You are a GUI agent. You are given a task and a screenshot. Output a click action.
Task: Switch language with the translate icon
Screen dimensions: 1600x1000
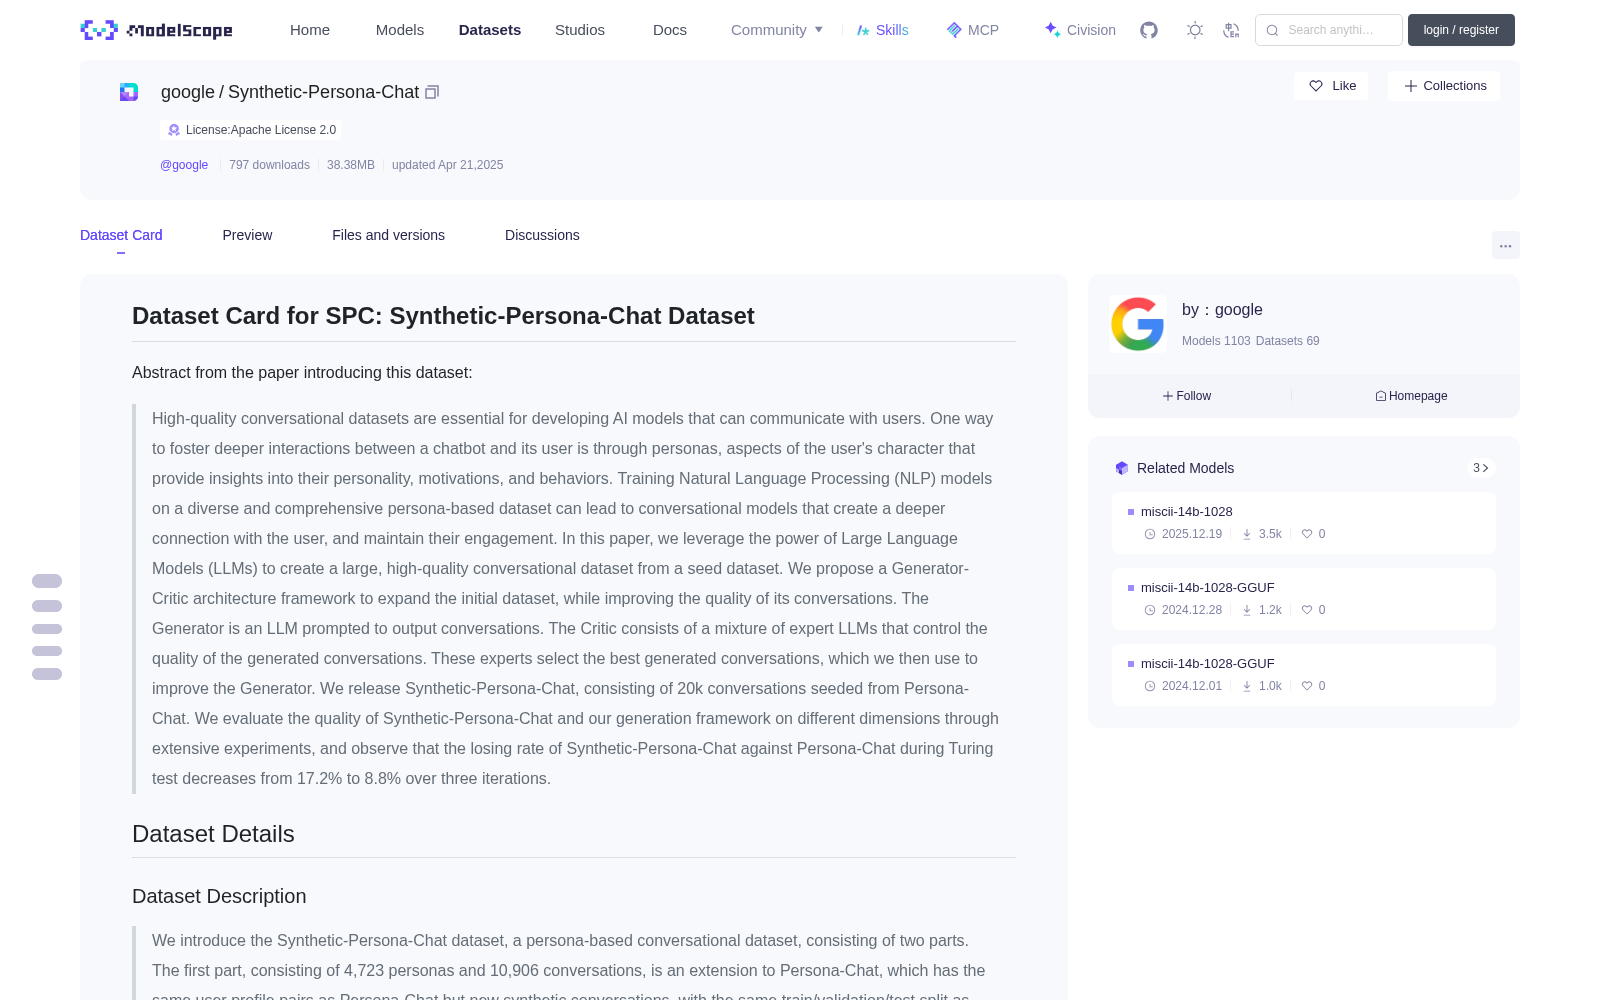pos(1232,30)
